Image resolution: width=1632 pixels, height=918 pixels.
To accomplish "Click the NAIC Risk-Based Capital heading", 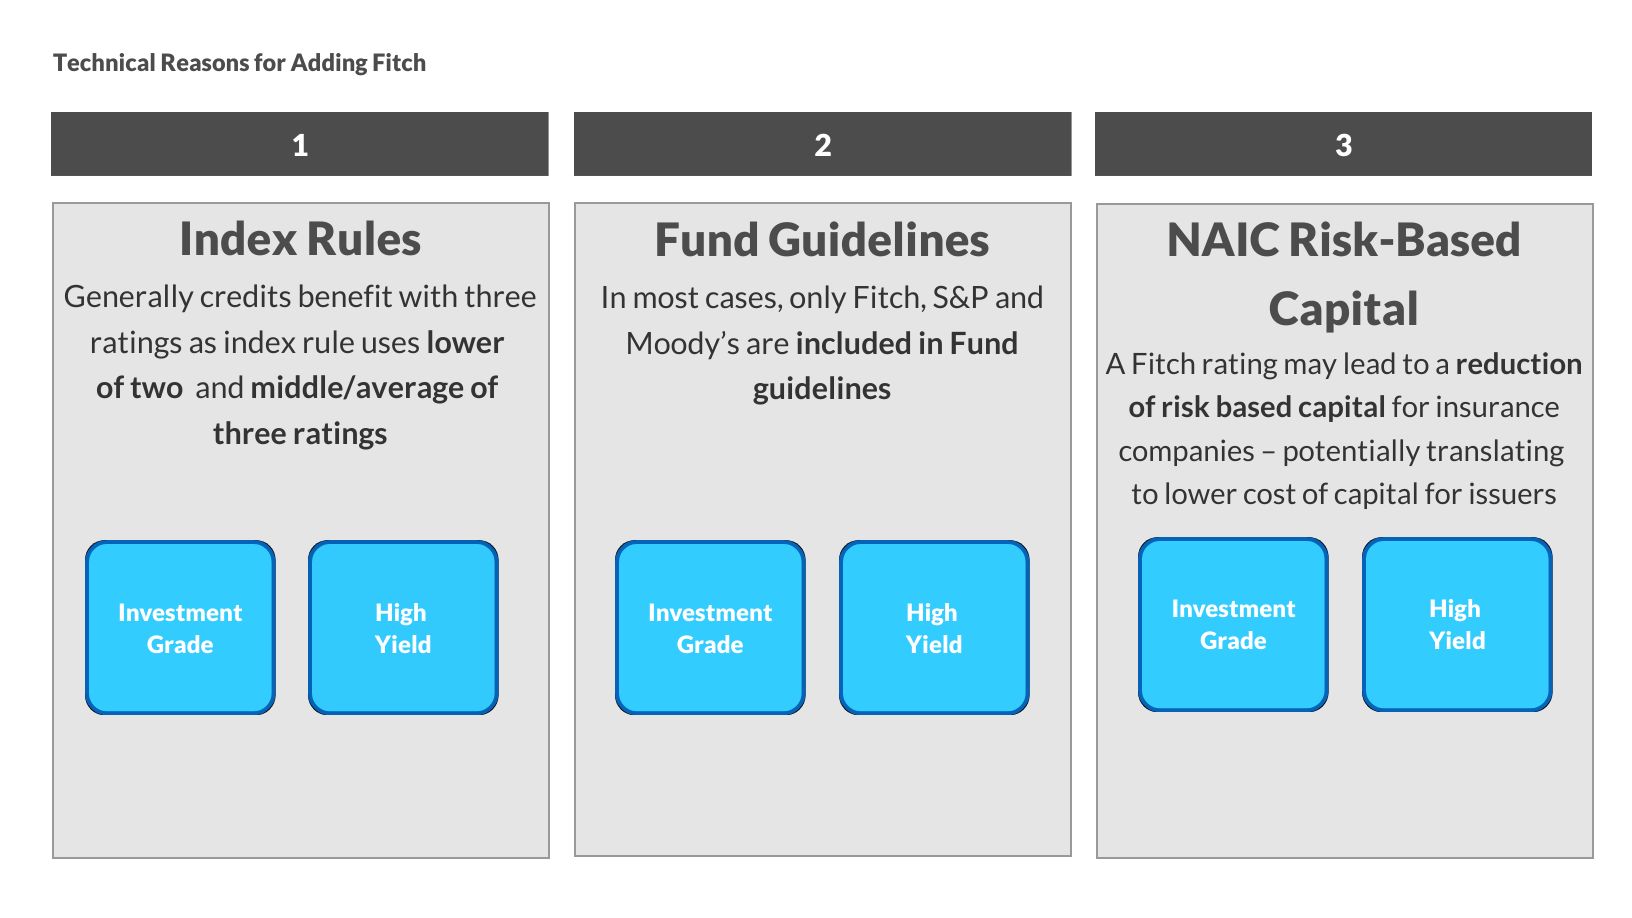I will (1343, 274).
